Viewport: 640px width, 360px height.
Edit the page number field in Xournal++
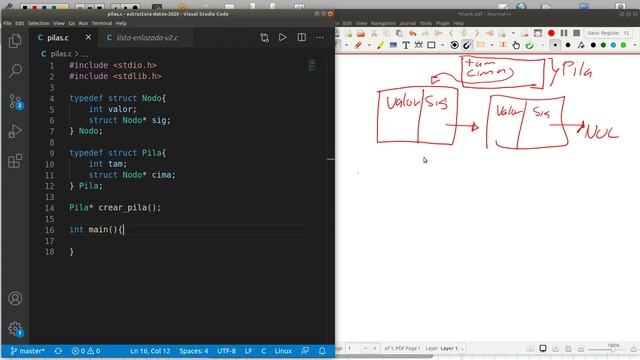(354, 349)
